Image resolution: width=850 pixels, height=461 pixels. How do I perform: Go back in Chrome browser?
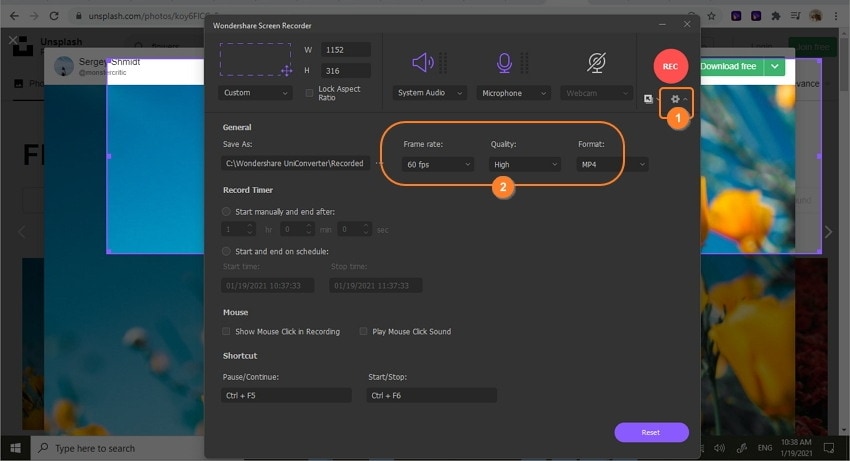(x=14, y=16)
